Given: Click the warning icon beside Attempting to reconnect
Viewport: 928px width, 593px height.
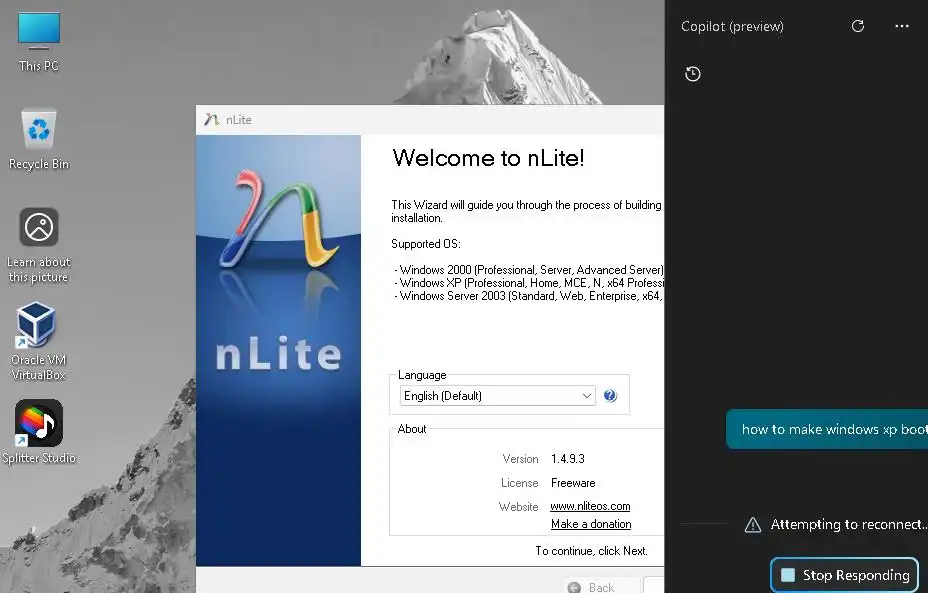Looking at the screenshot, I should click(752, 525).
